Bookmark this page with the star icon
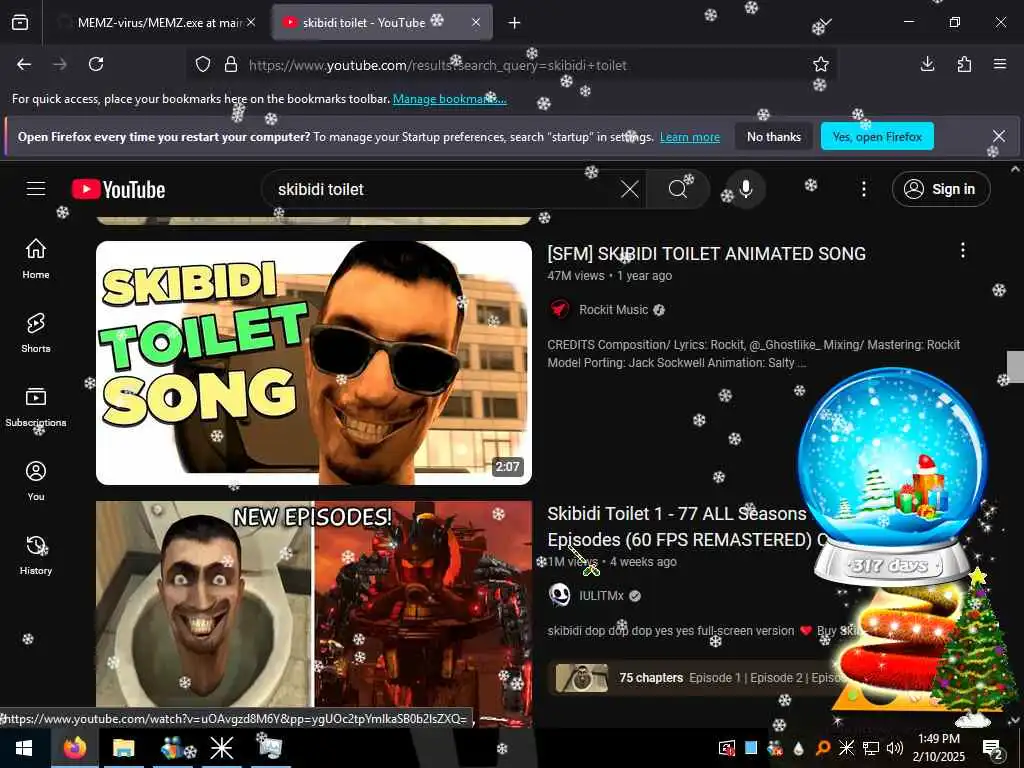The width and height of the screenshot is (1024, 768). 820,64
